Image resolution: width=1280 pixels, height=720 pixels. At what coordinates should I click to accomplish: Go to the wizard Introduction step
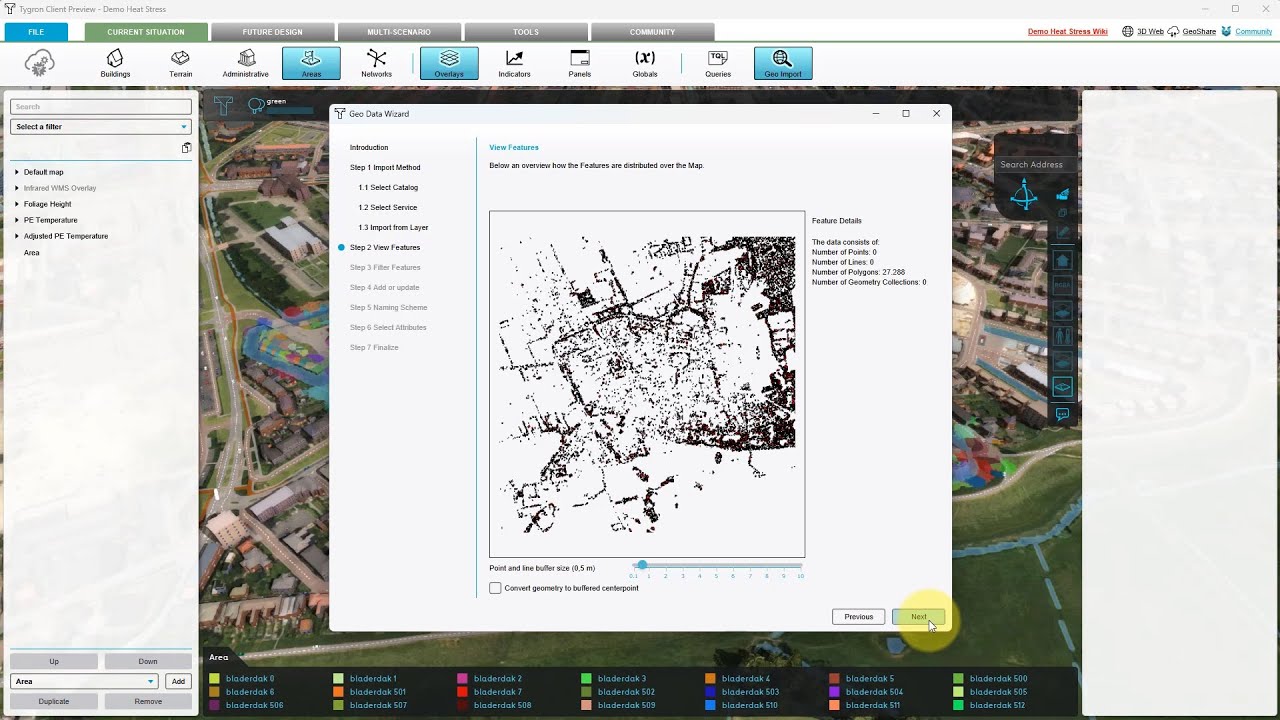click(369, 147)
